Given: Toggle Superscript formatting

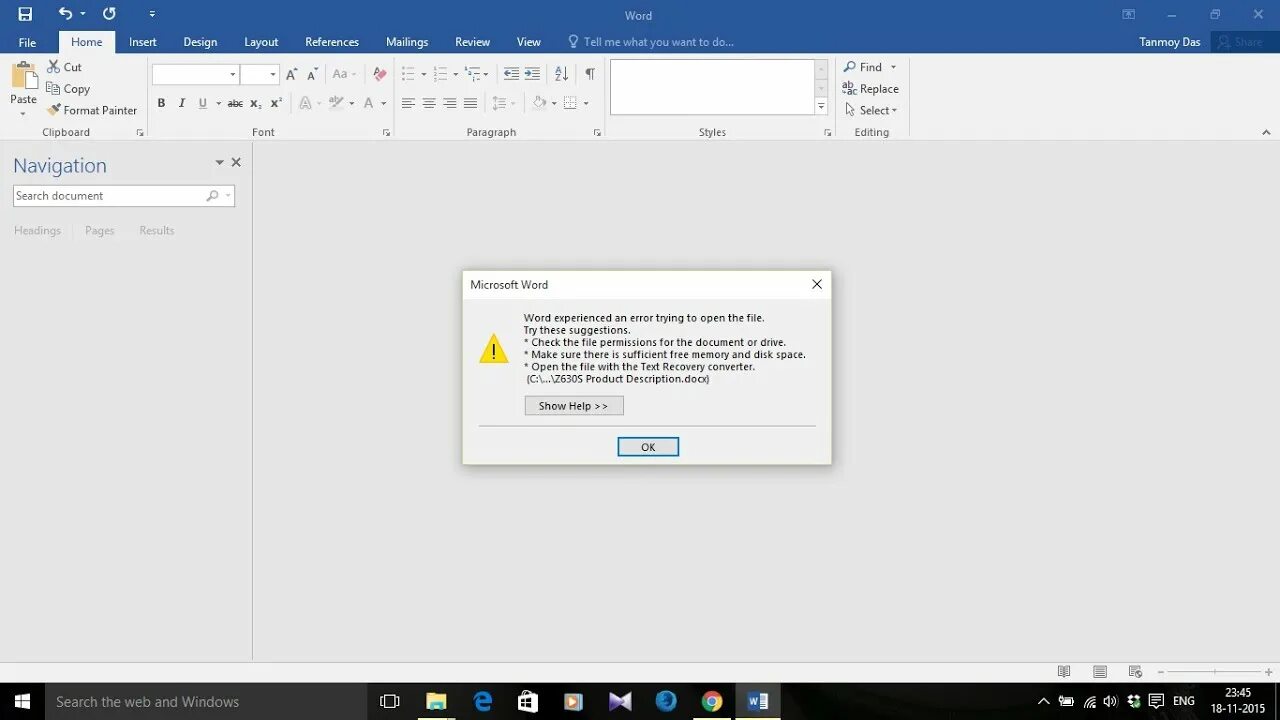Looking at the screenshot, I should (x=277, y=103).
